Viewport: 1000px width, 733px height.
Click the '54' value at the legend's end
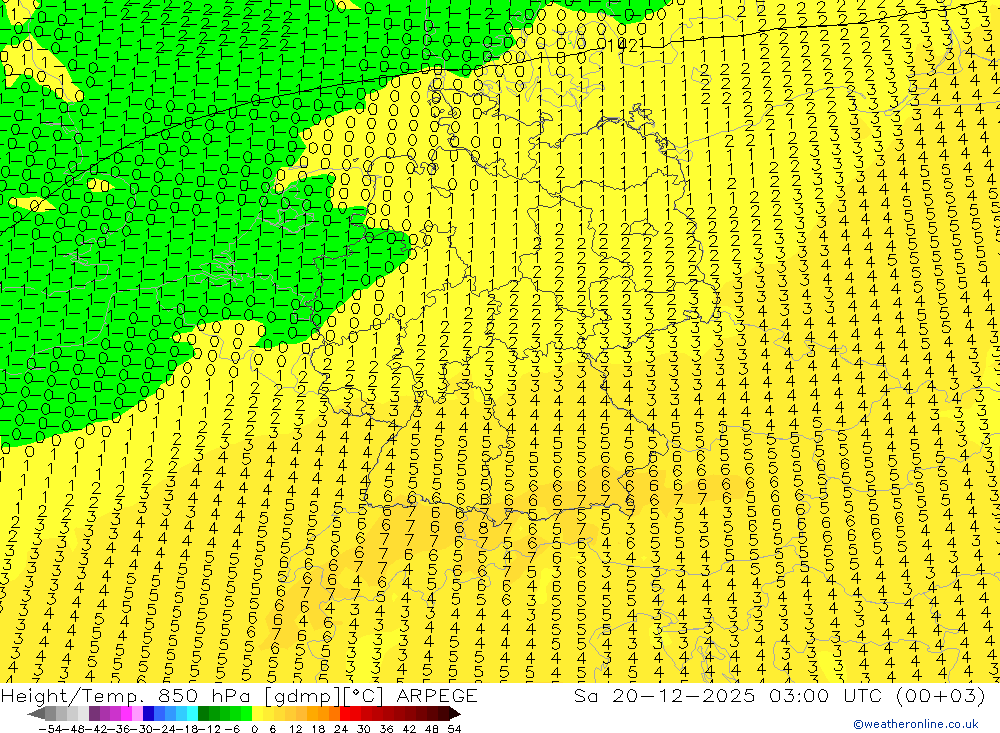[x=454, y=729]
